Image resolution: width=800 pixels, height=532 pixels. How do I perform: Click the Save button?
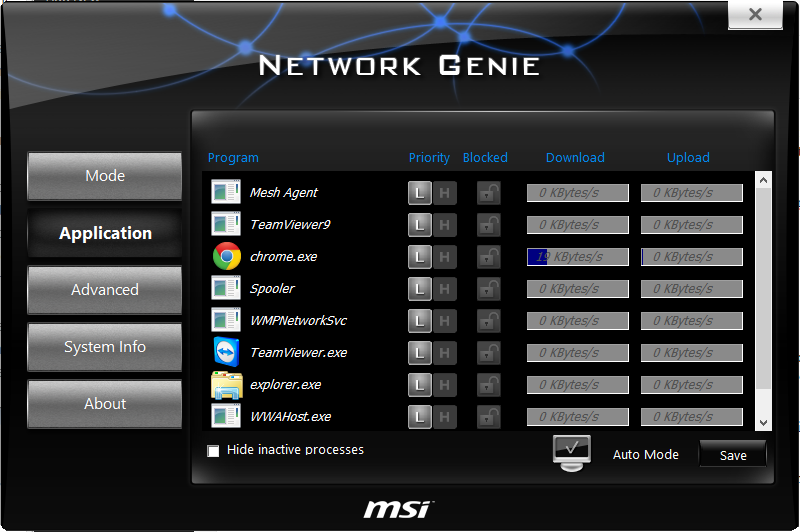(733, 455)
